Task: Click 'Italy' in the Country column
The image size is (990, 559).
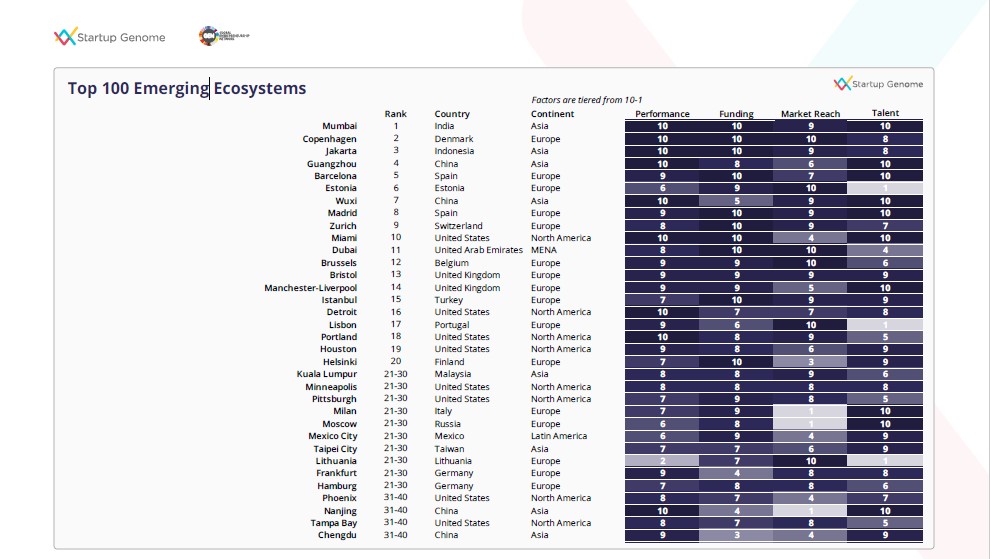Action: (443, 411)
